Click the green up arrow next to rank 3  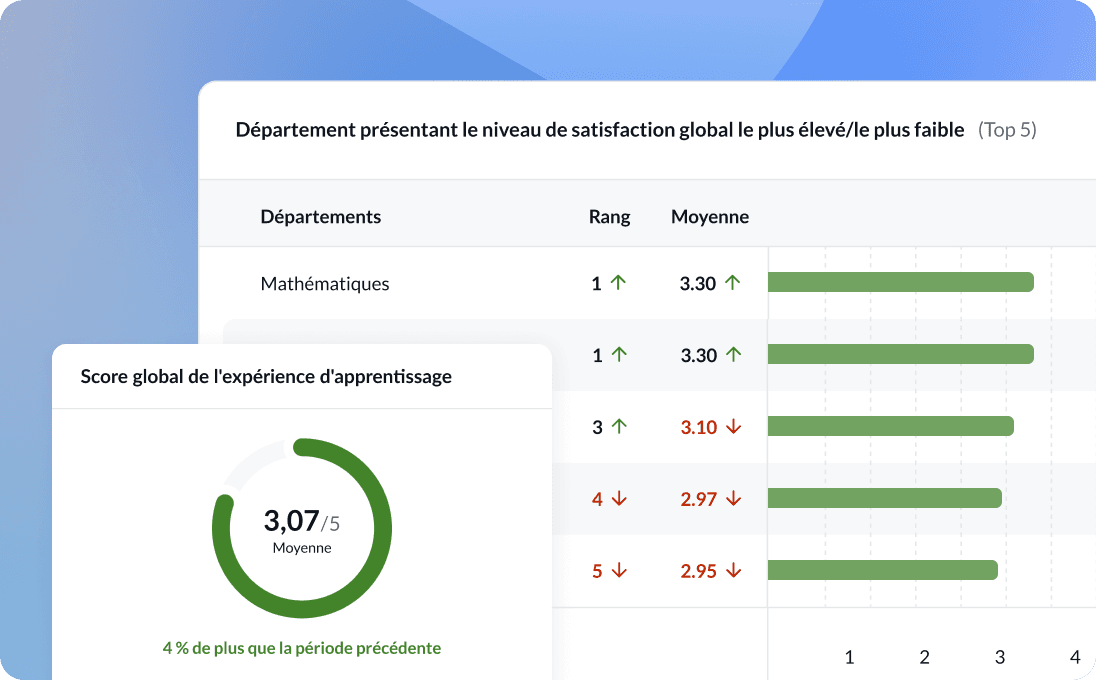point(619,427)
